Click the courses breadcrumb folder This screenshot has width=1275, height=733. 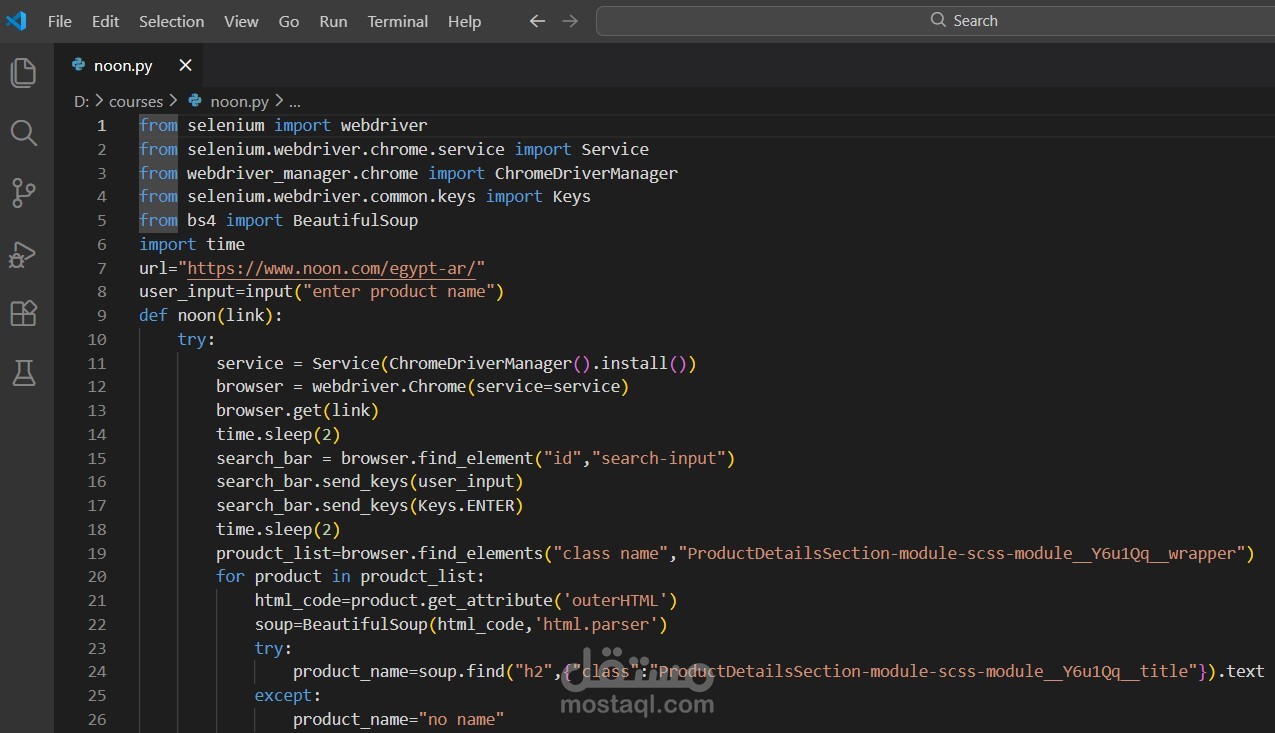135,101
